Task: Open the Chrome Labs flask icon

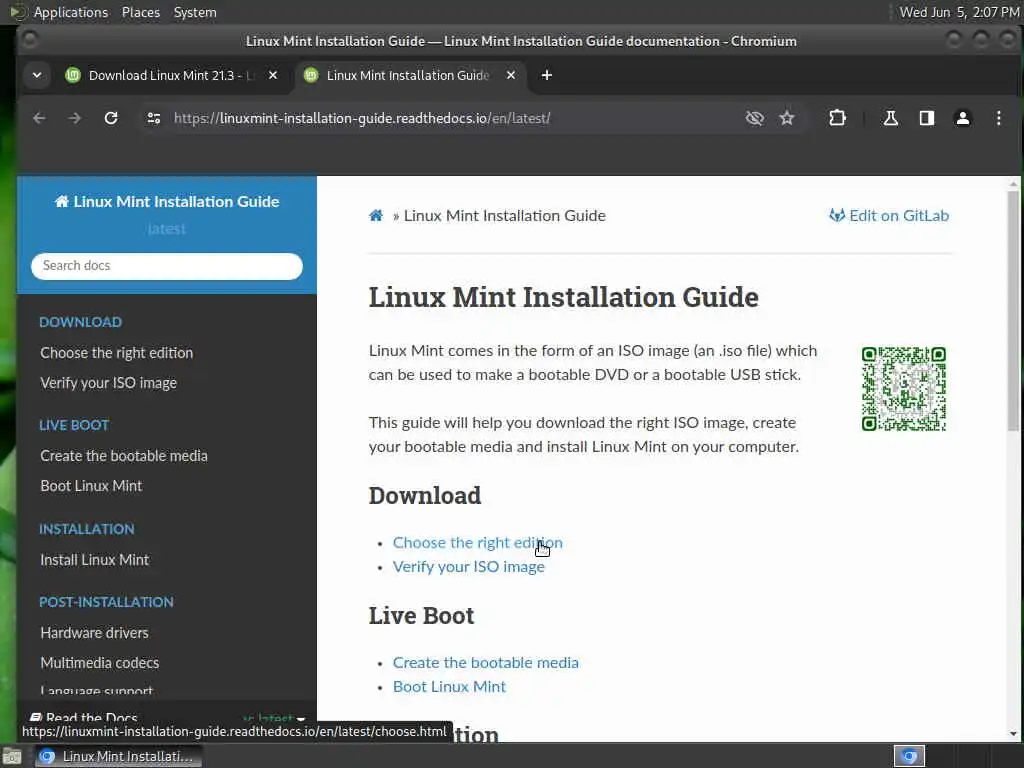Action: pyautogui.click(x=890, y=118)
